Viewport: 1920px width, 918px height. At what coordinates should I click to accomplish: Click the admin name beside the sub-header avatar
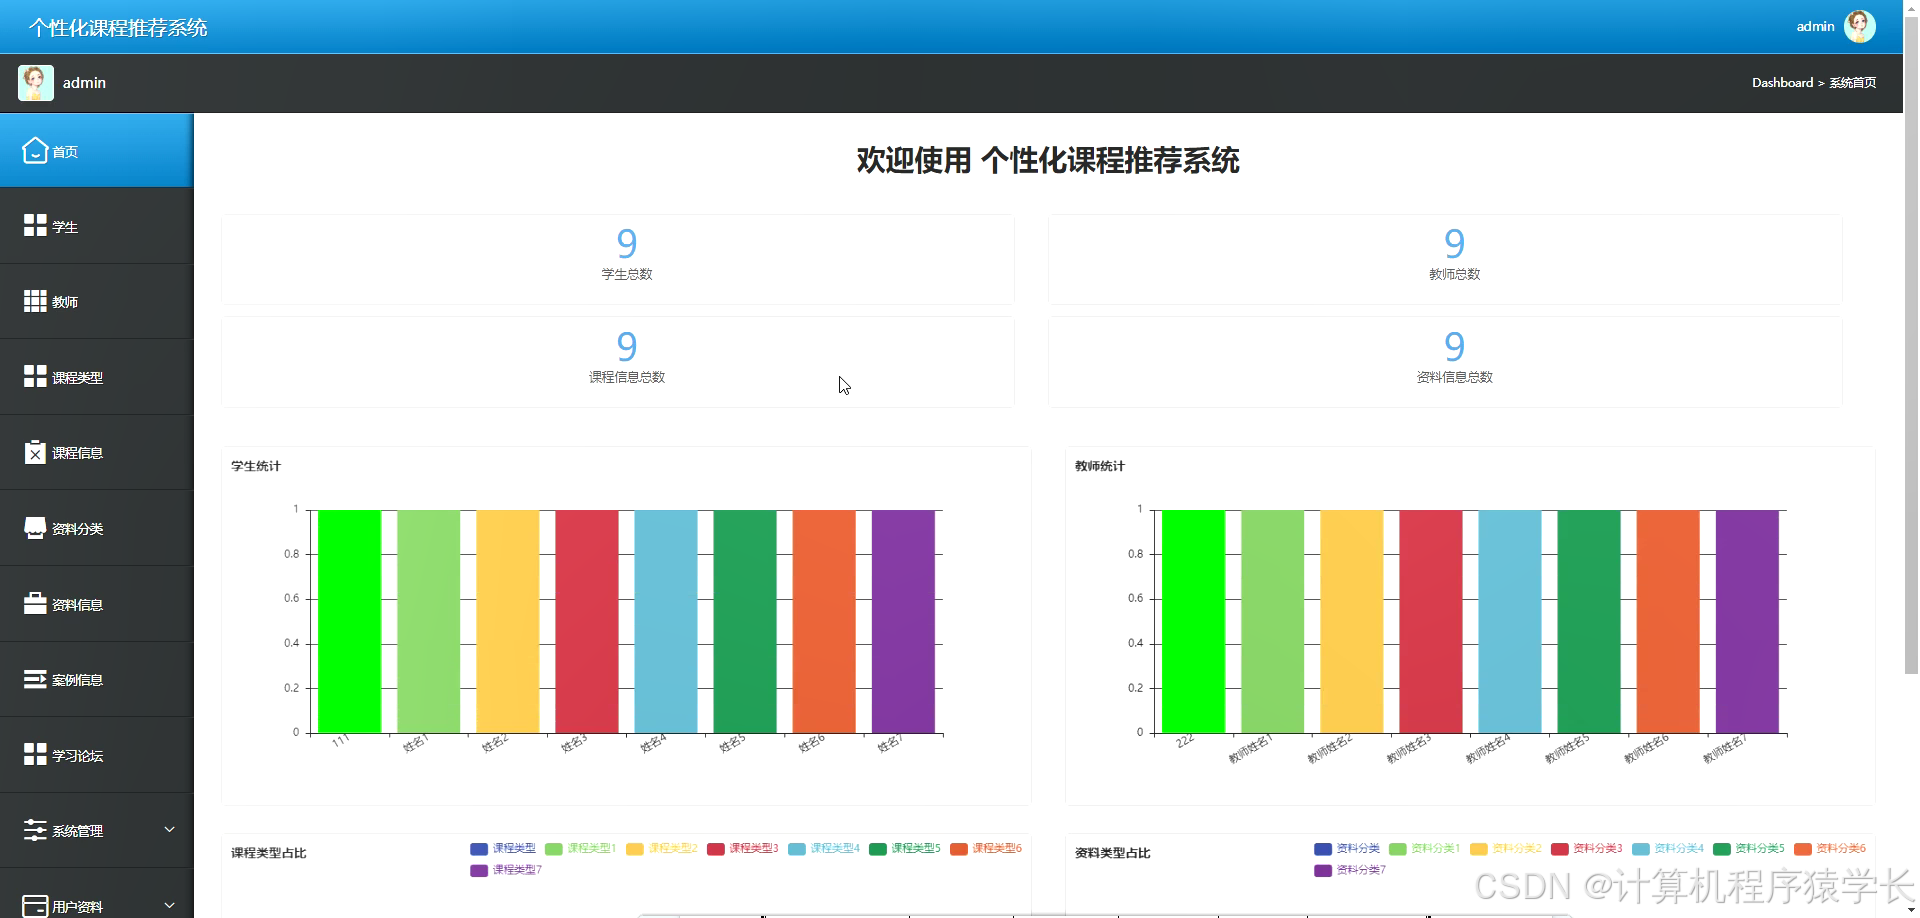tap(84, 82)
